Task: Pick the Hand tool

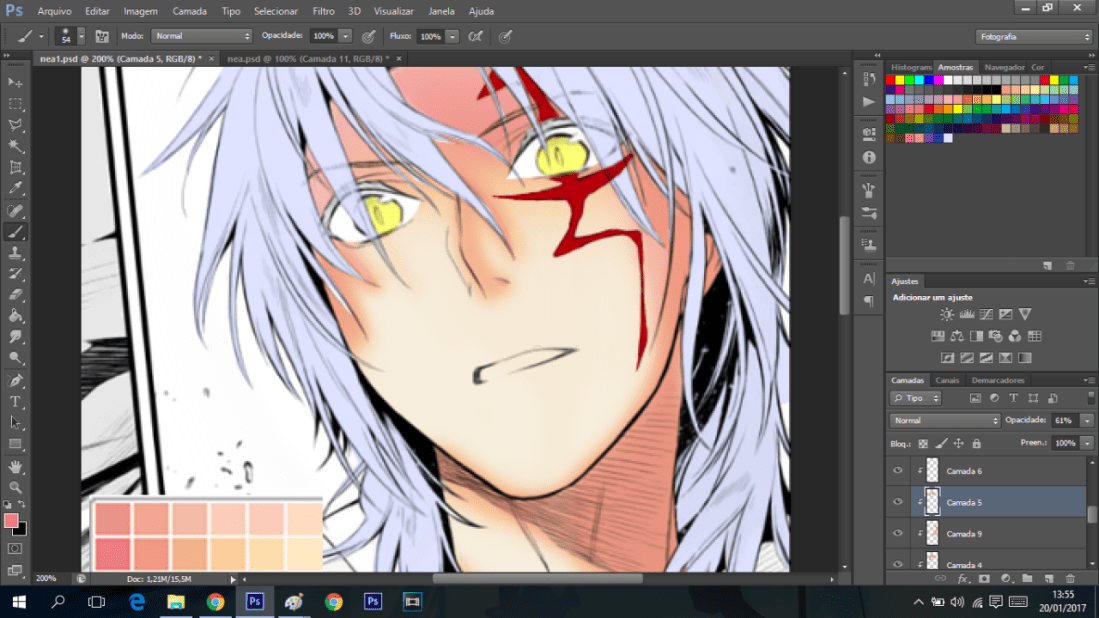Action: (x=16, y=466)
